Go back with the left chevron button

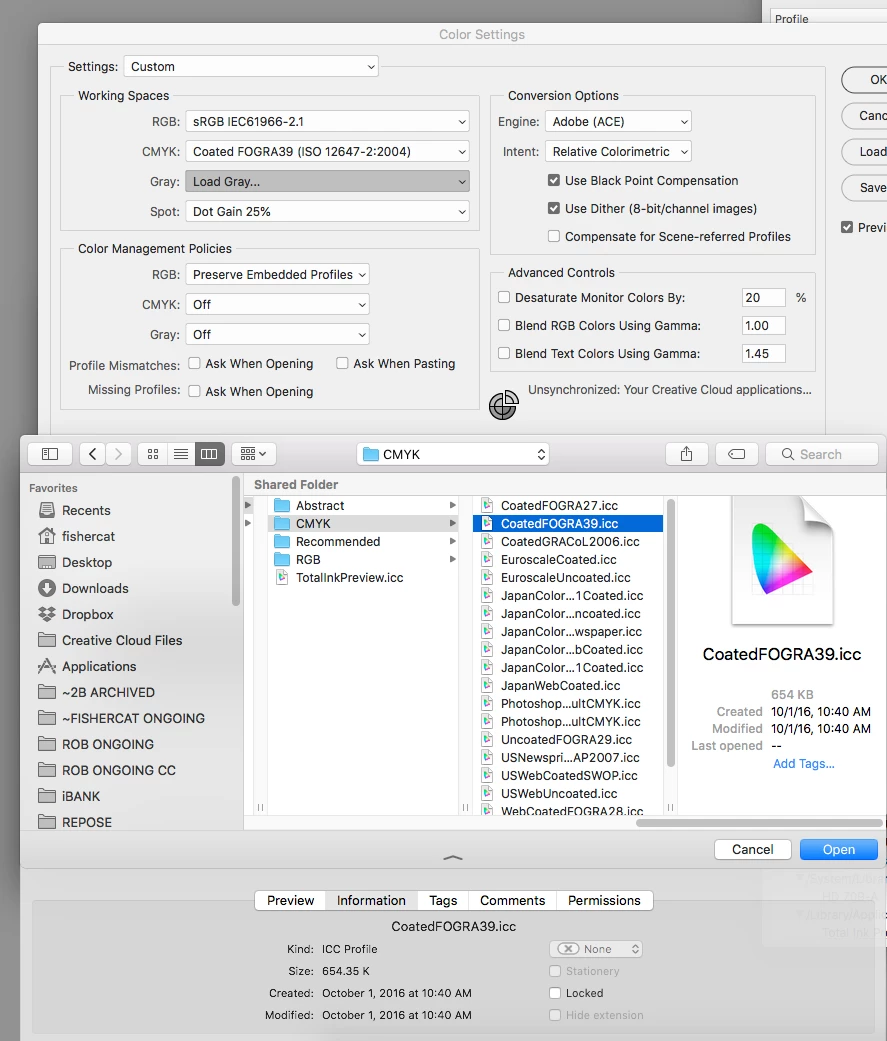click(93, 454)
